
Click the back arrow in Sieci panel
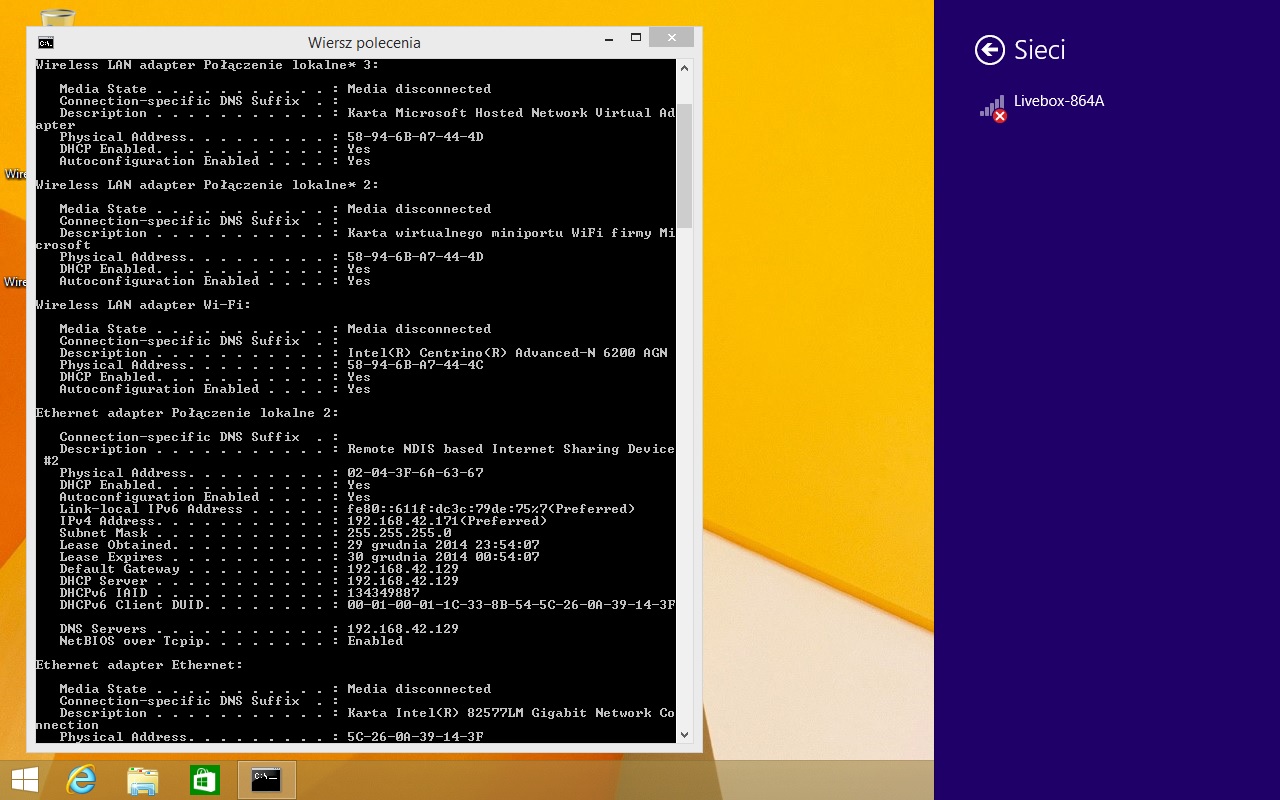(990, 50)
